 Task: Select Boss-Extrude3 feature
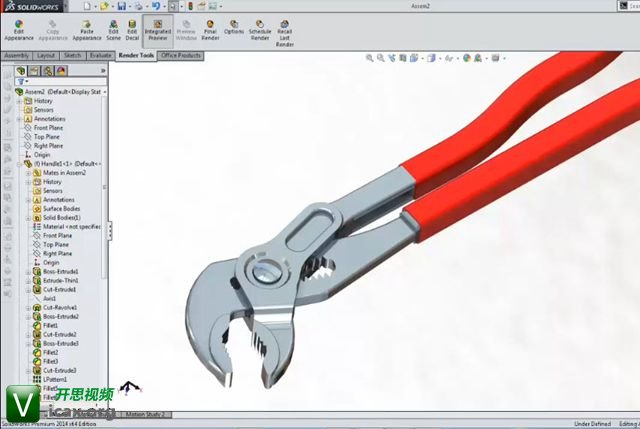coord(56,343)
